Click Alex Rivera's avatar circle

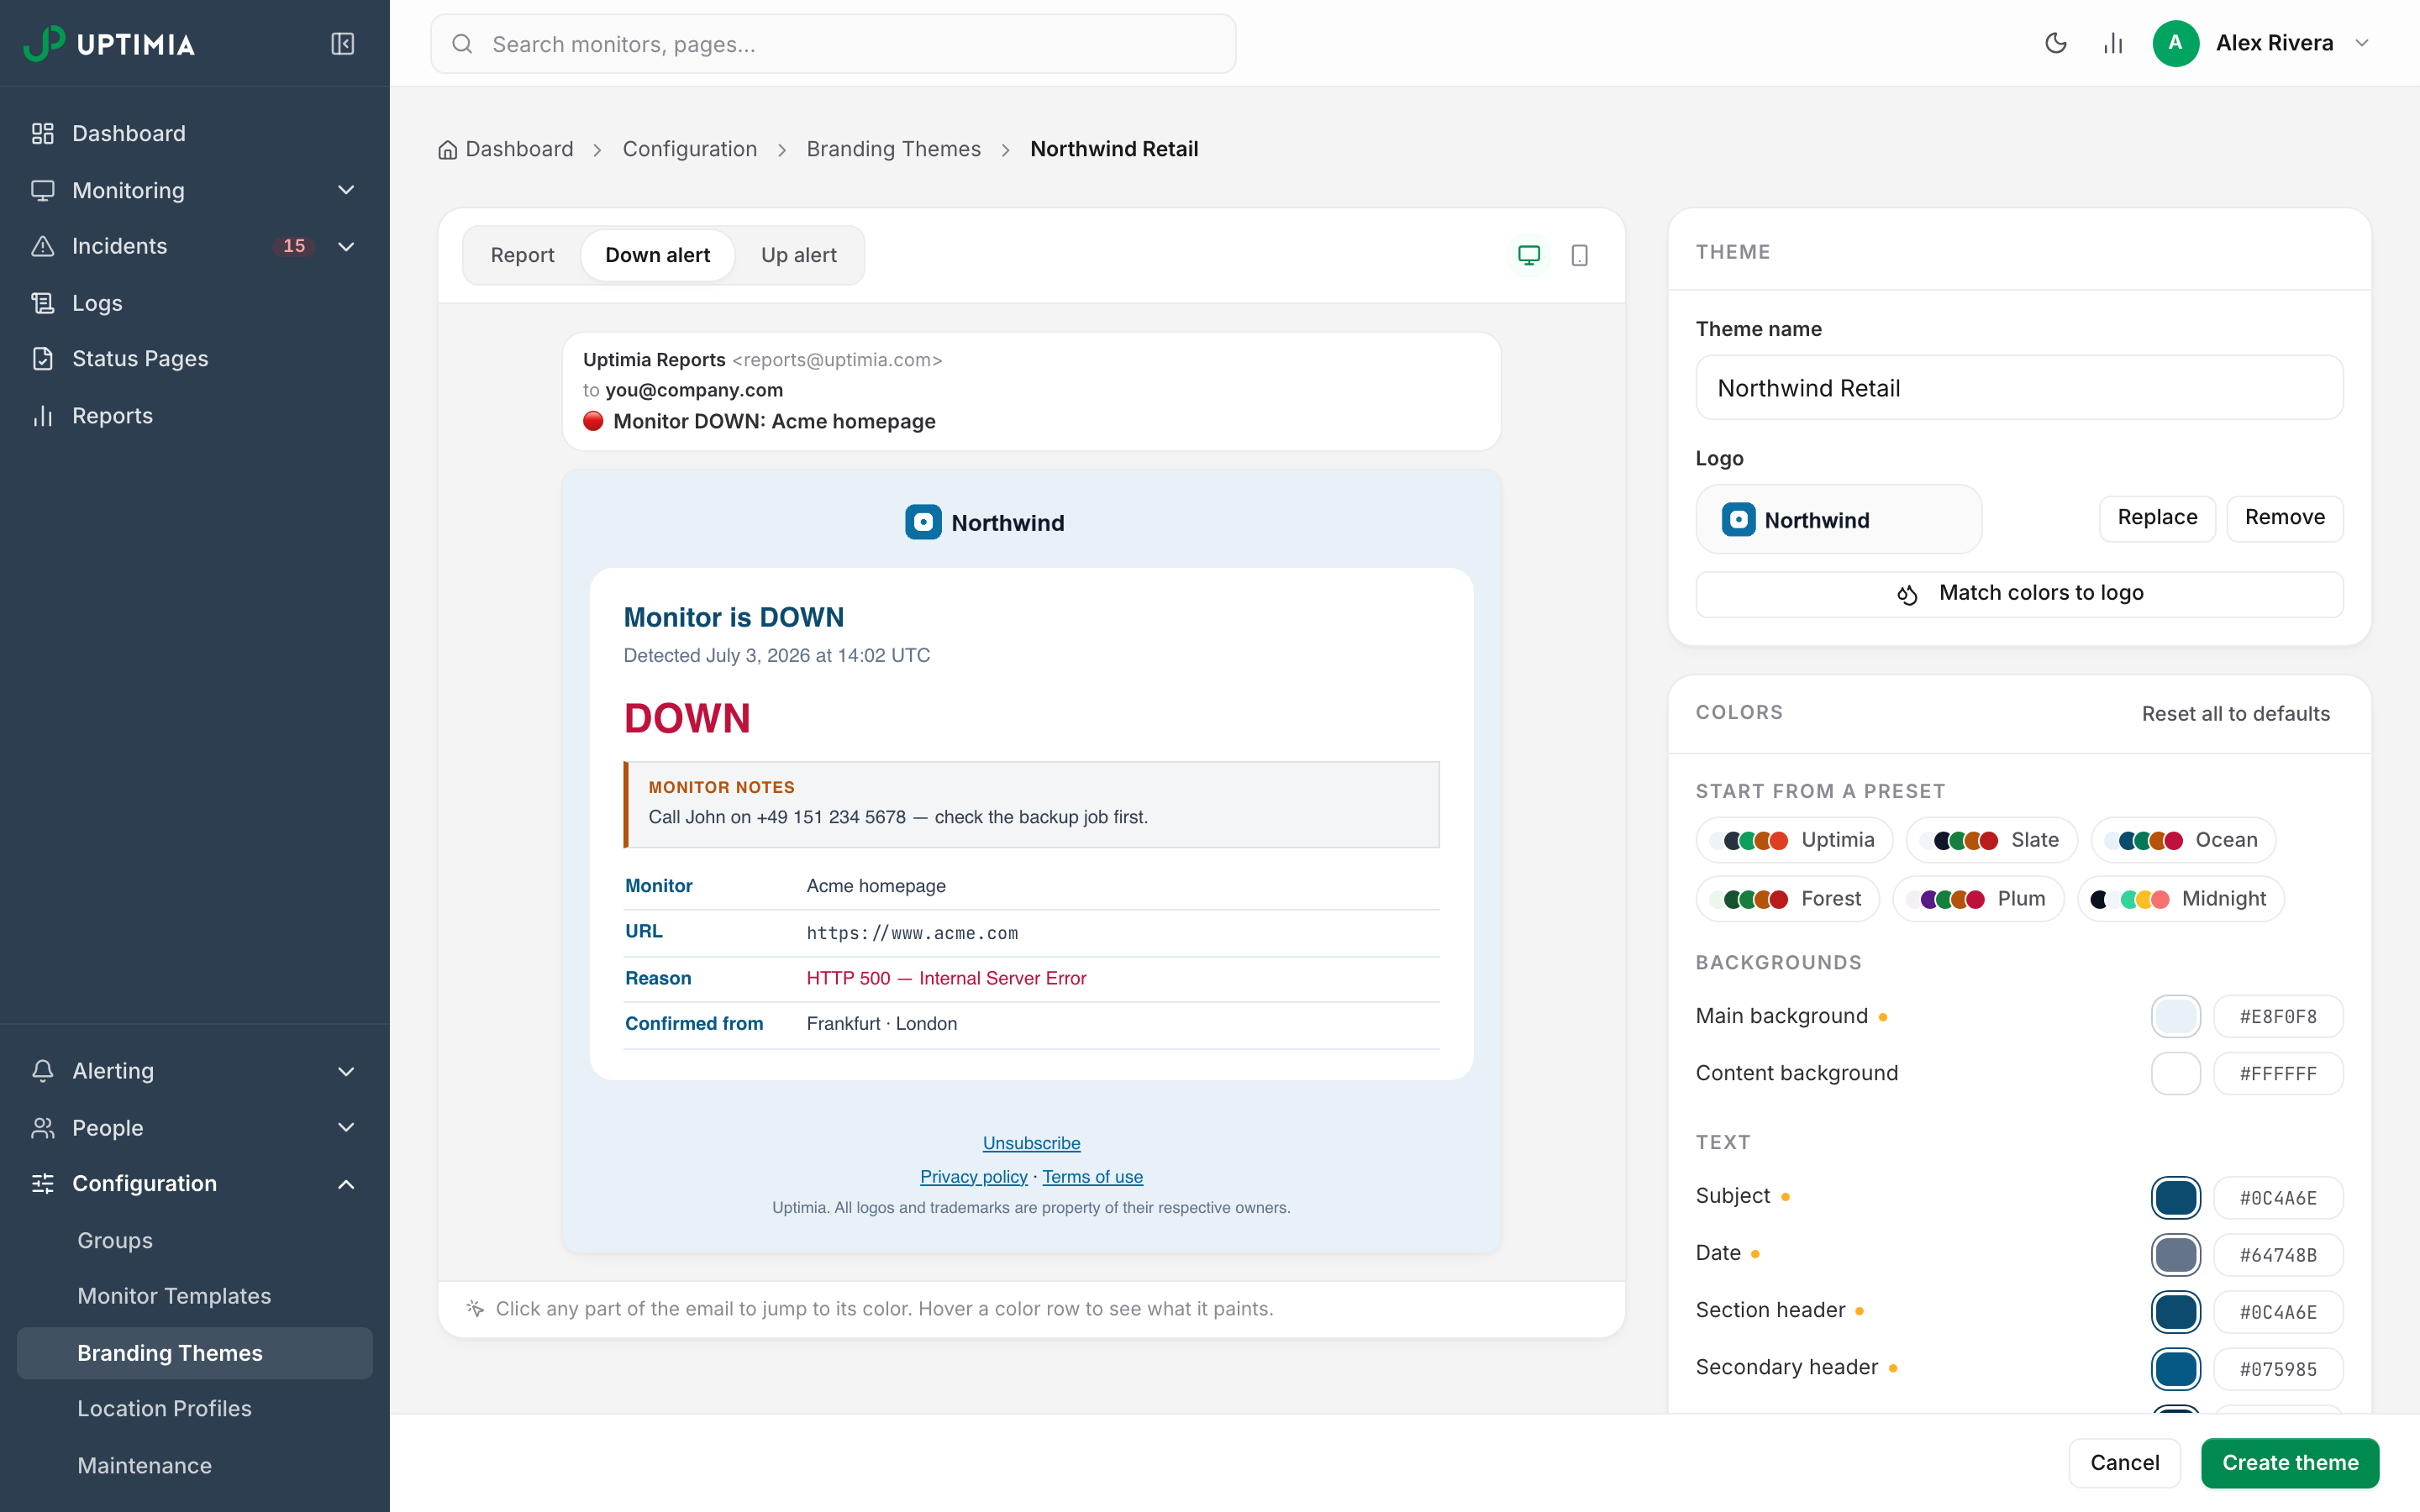tap(2175, 43)
